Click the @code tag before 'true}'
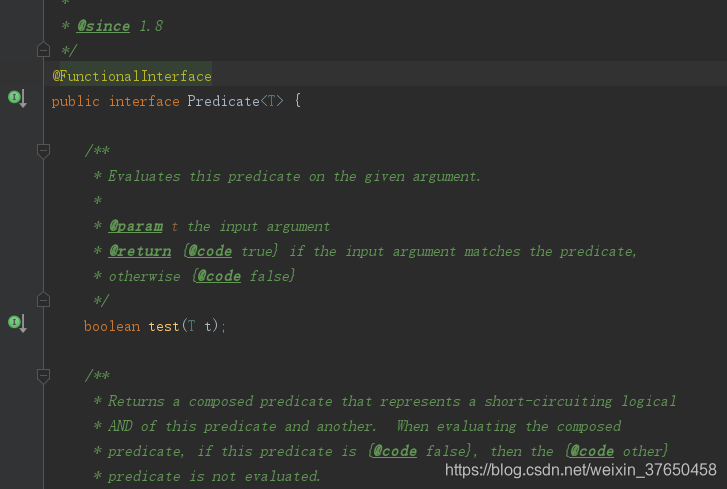This screenshot has width=727, height=489. click(210, 251)
